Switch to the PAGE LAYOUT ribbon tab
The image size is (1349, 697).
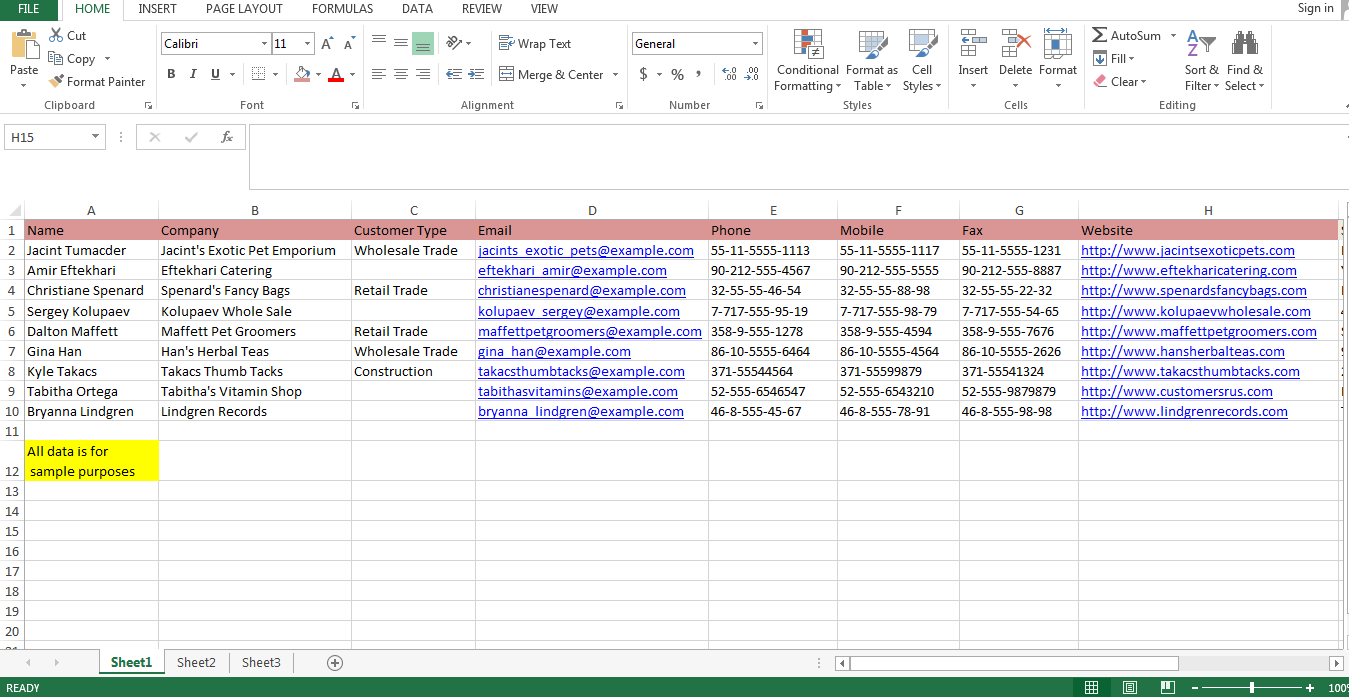click(244, 9)
